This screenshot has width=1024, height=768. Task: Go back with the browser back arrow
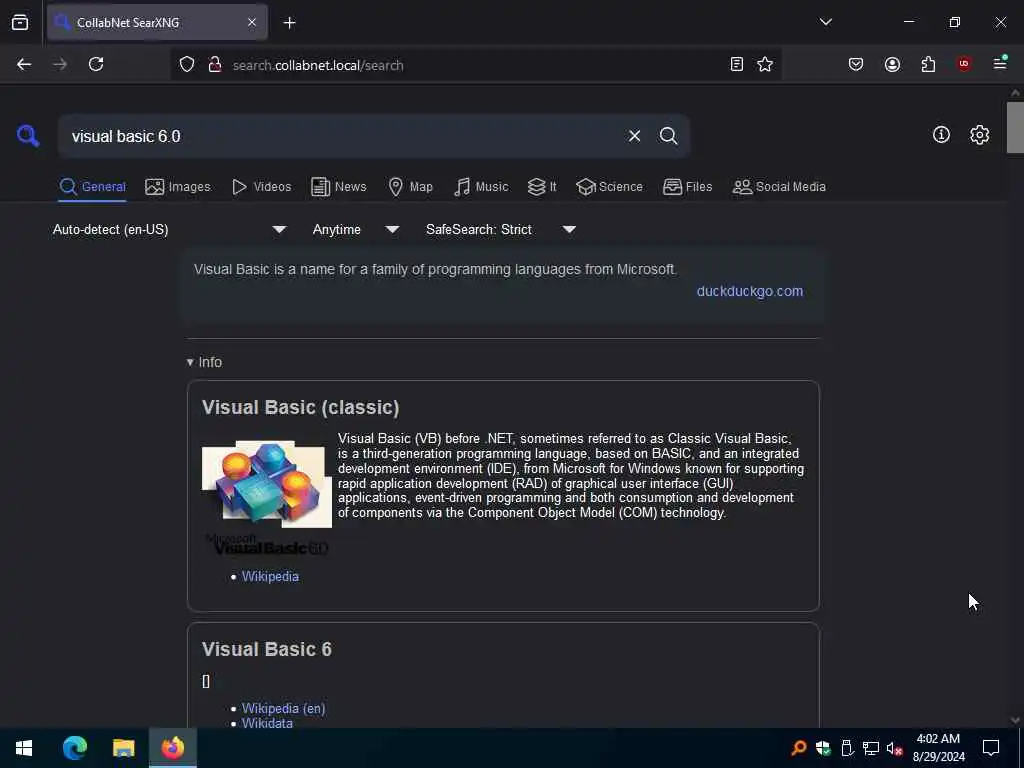(x=24, y=64)
